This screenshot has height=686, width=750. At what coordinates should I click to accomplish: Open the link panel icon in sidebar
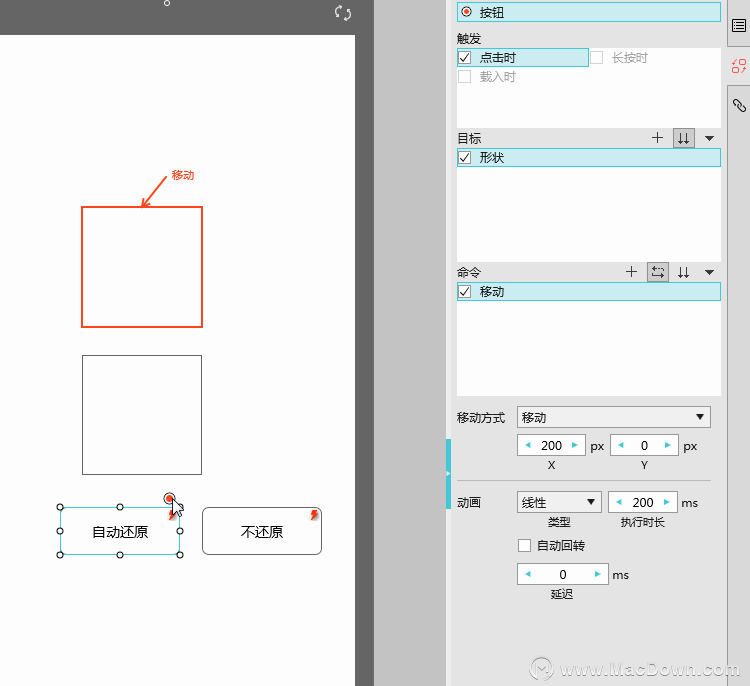click(x=739, y=105)
